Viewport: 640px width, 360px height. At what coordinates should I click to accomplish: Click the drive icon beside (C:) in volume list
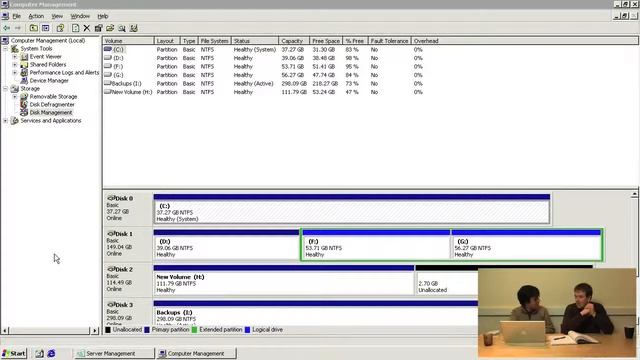click(108, 49)
